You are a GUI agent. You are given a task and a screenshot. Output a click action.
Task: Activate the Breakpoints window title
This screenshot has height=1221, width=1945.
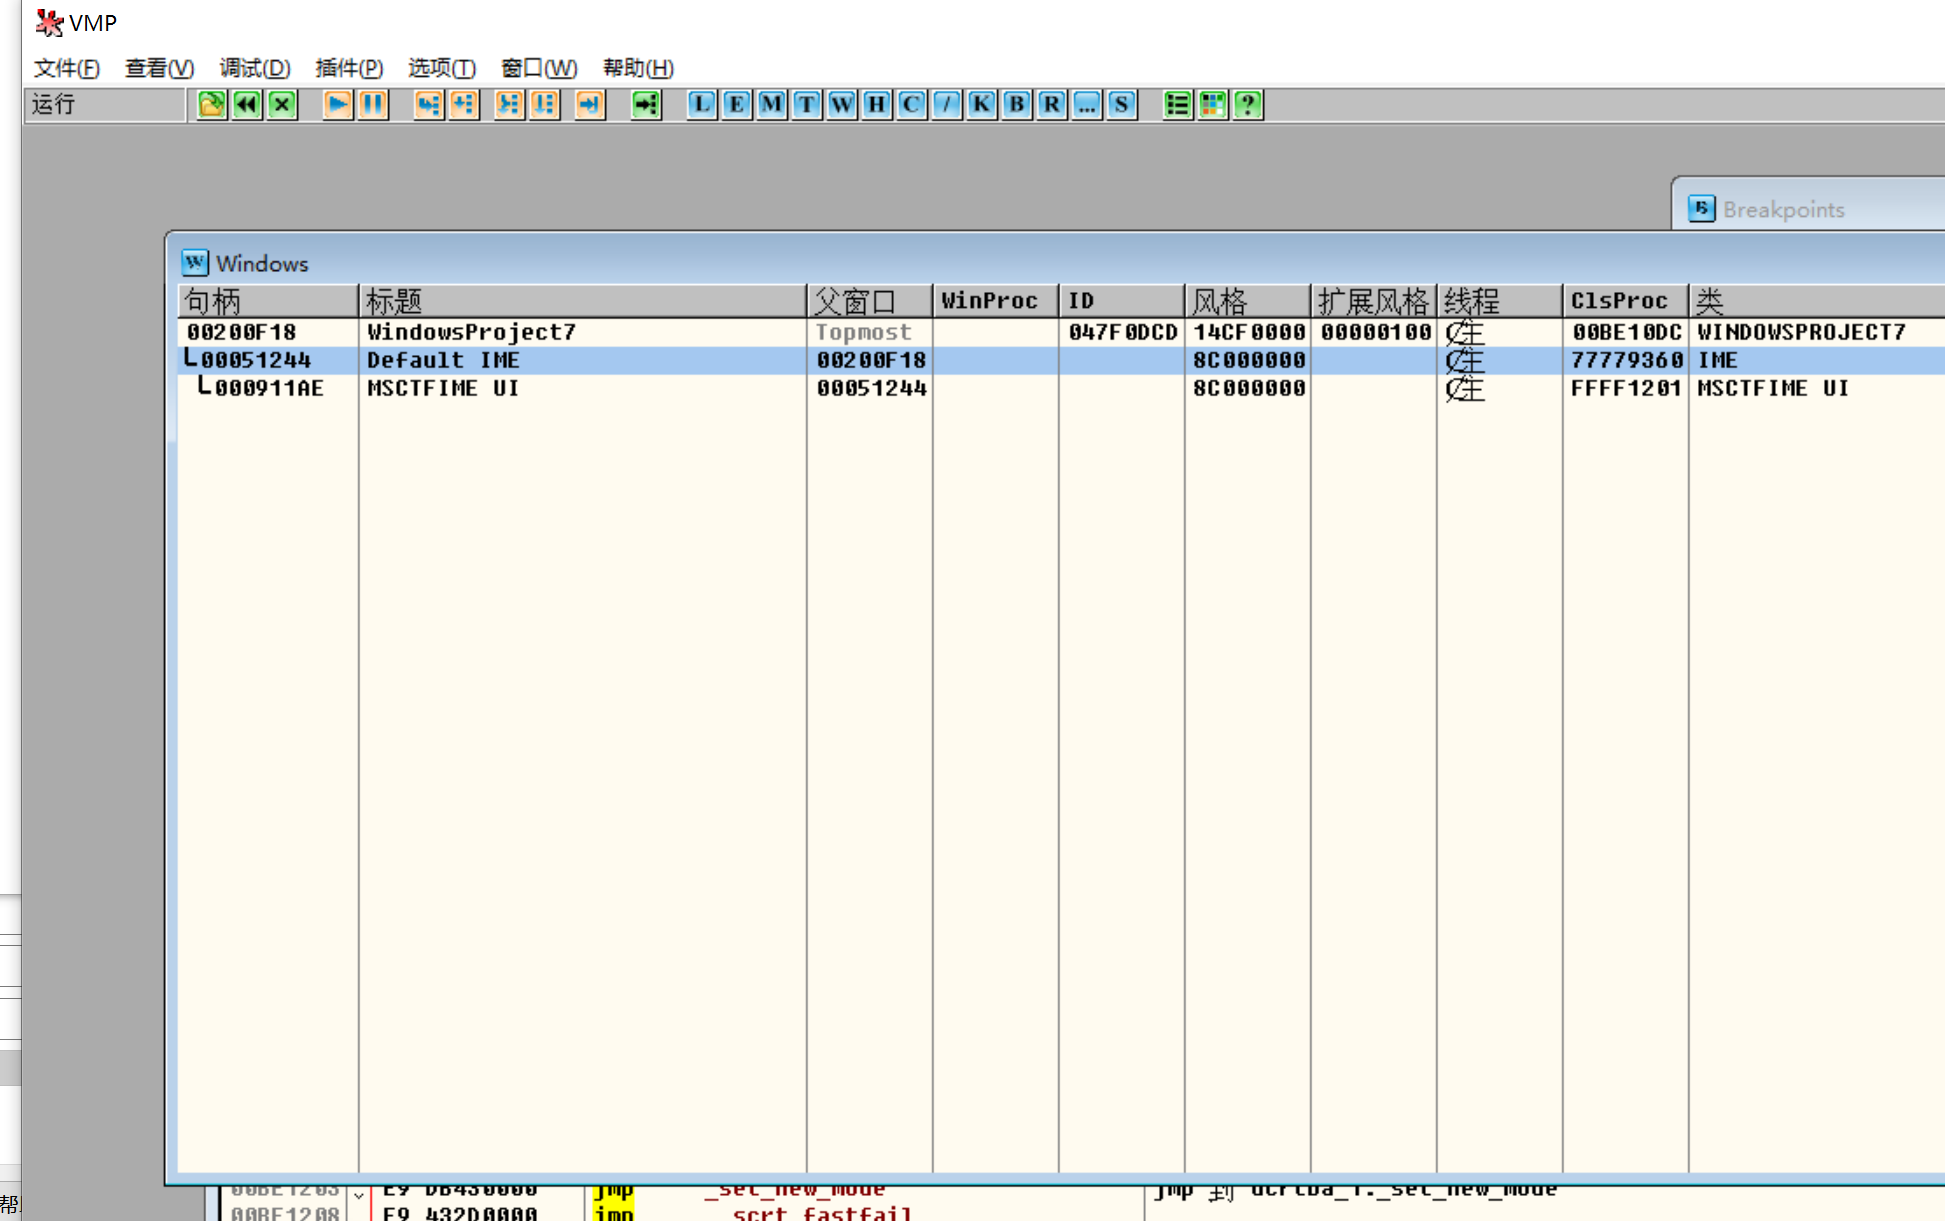(x=1782, y=209)
